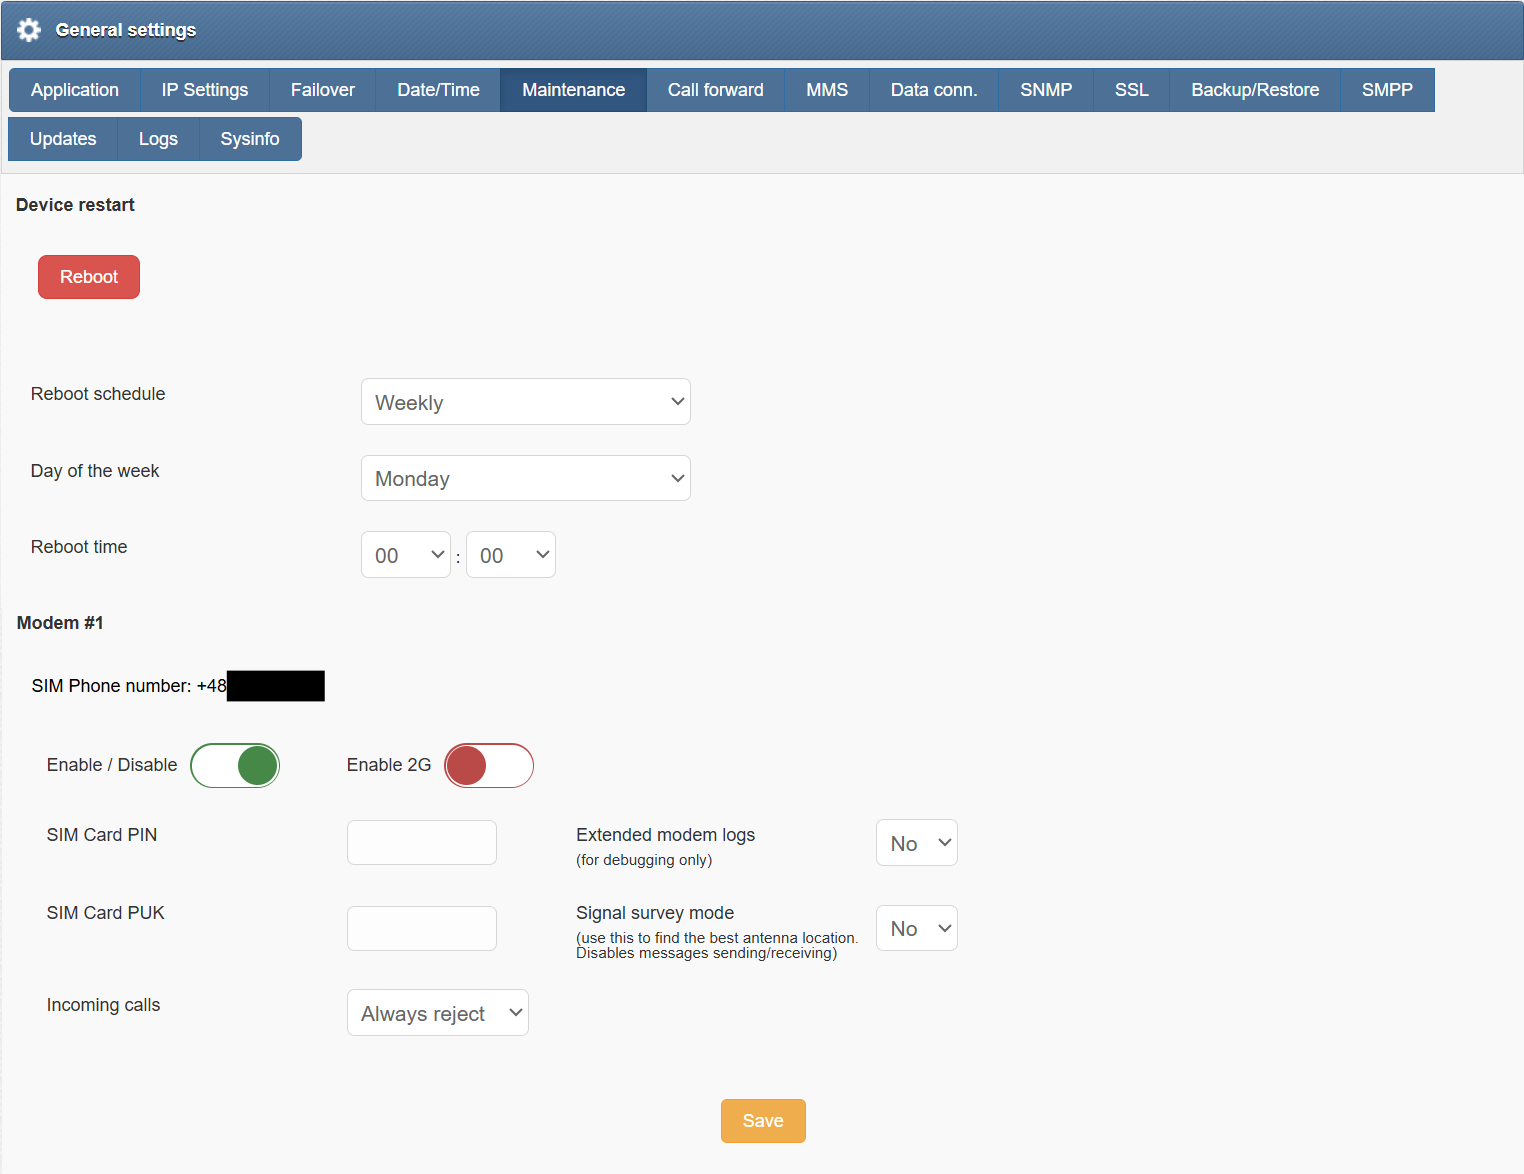Viewport: 1524px width, 1174px height.
Task: Click the Reboot schedule label
Action: tap(98, 394)
